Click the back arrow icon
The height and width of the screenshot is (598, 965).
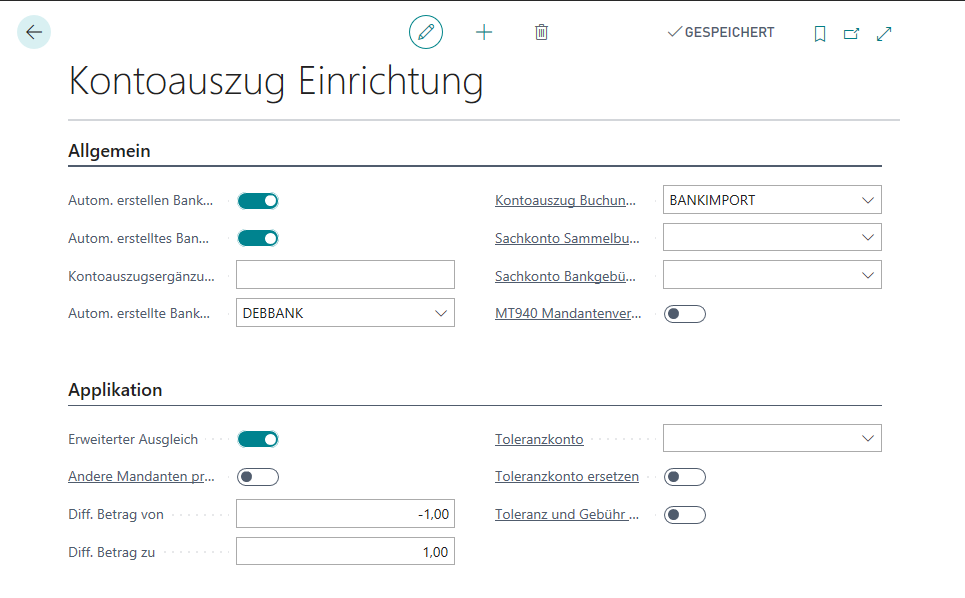click(x=34, y=33)
